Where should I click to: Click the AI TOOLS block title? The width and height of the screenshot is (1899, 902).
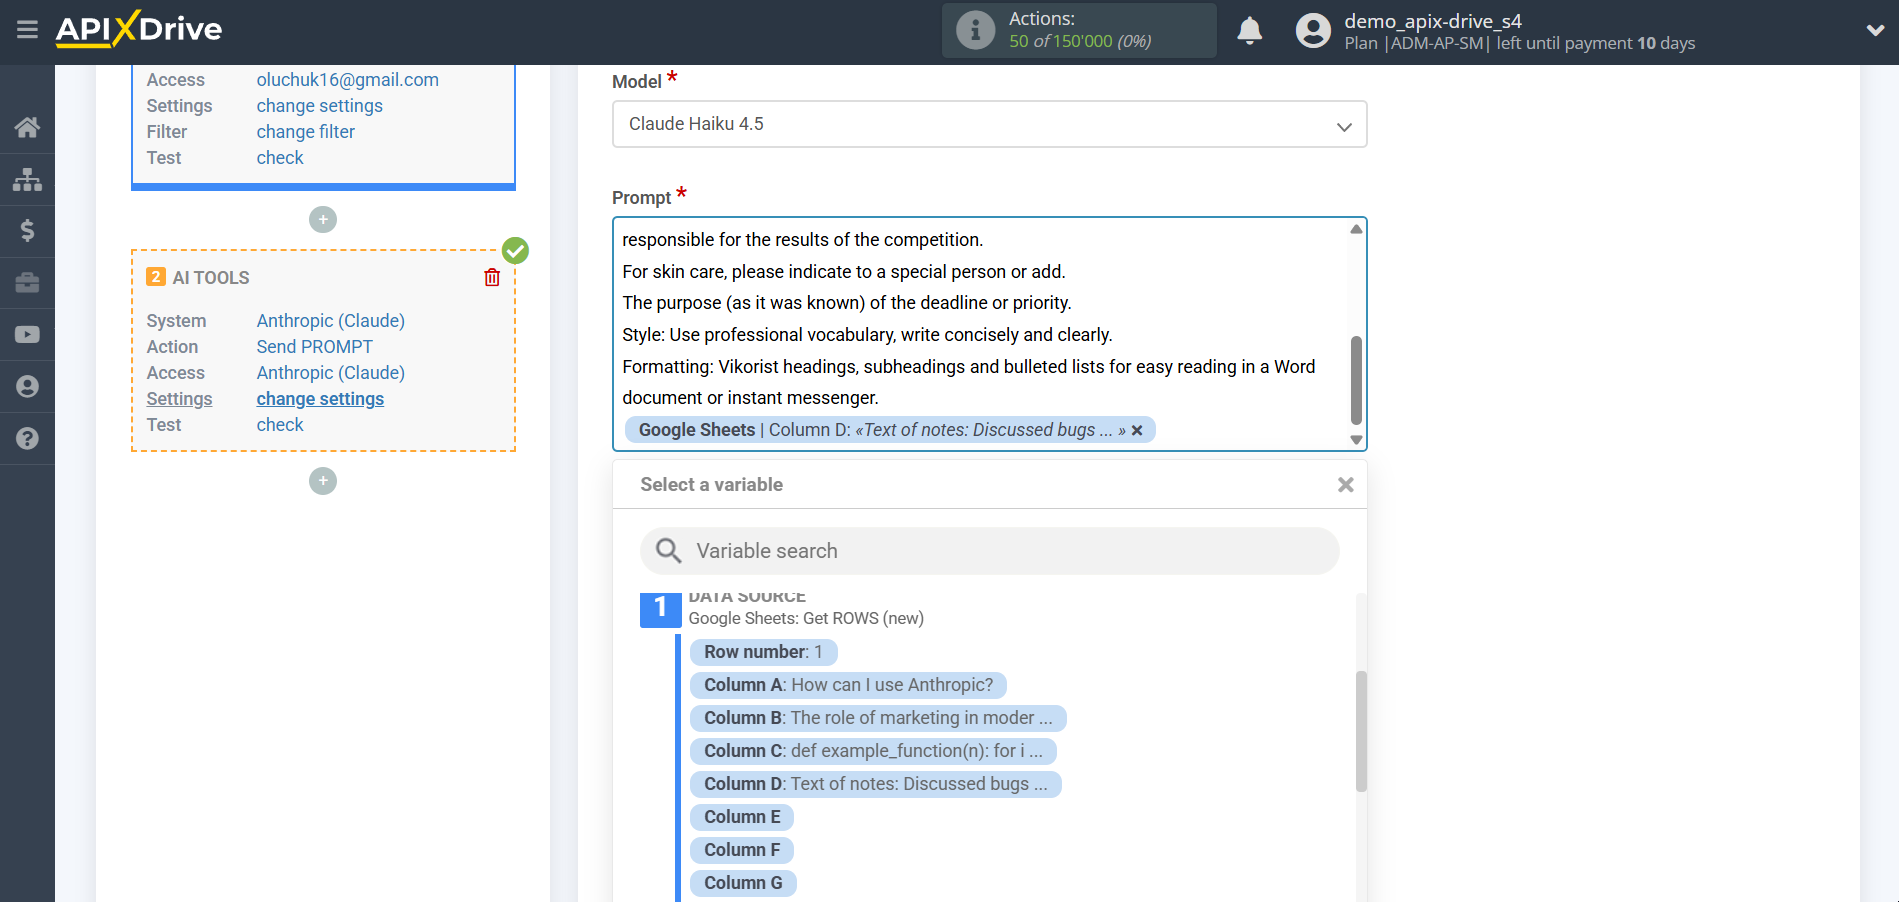click(210, 278)
